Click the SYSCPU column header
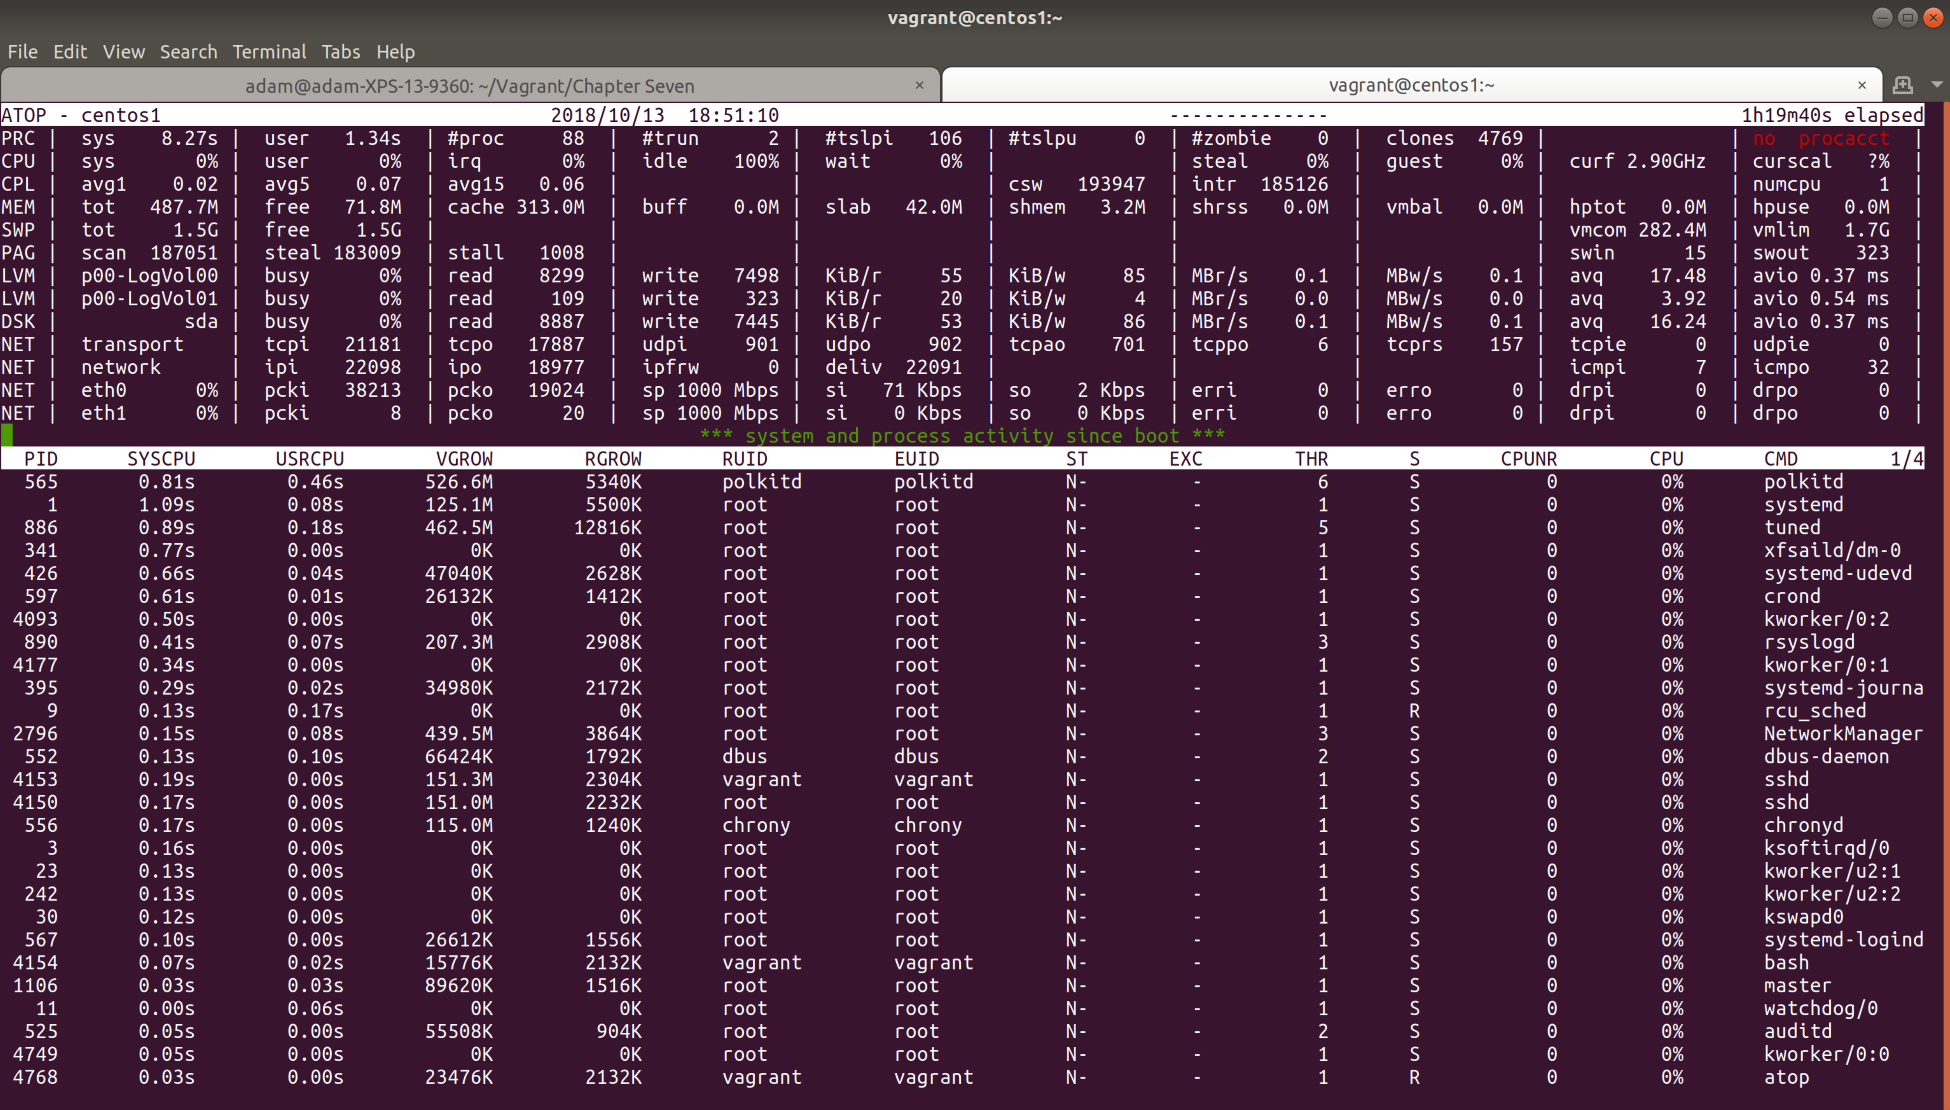The image size is (1950, 1110). coord(161,459)
